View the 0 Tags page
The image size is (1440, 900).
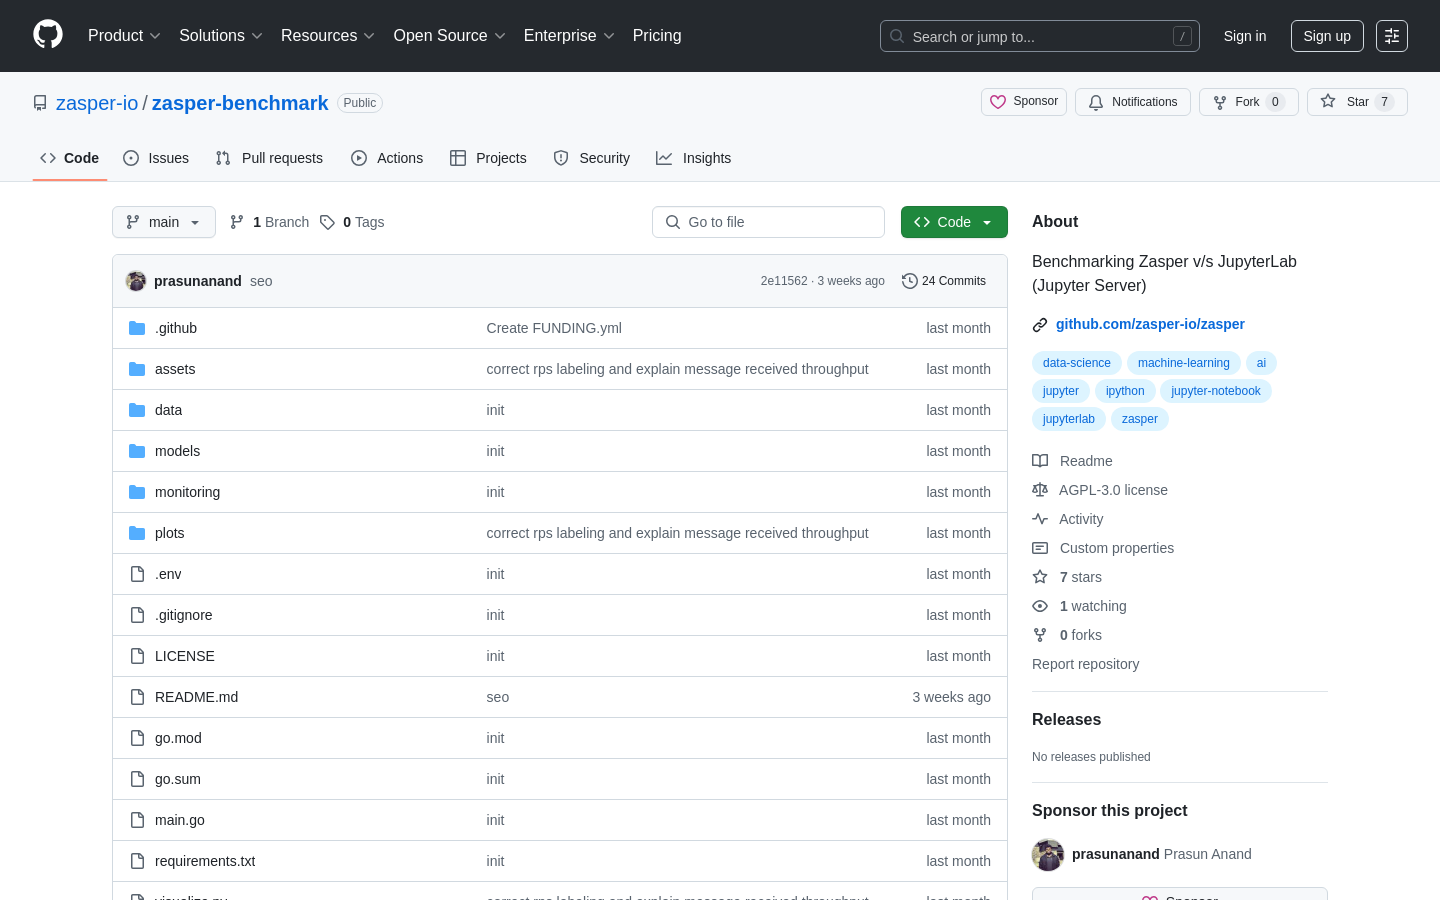coord(352,222)
